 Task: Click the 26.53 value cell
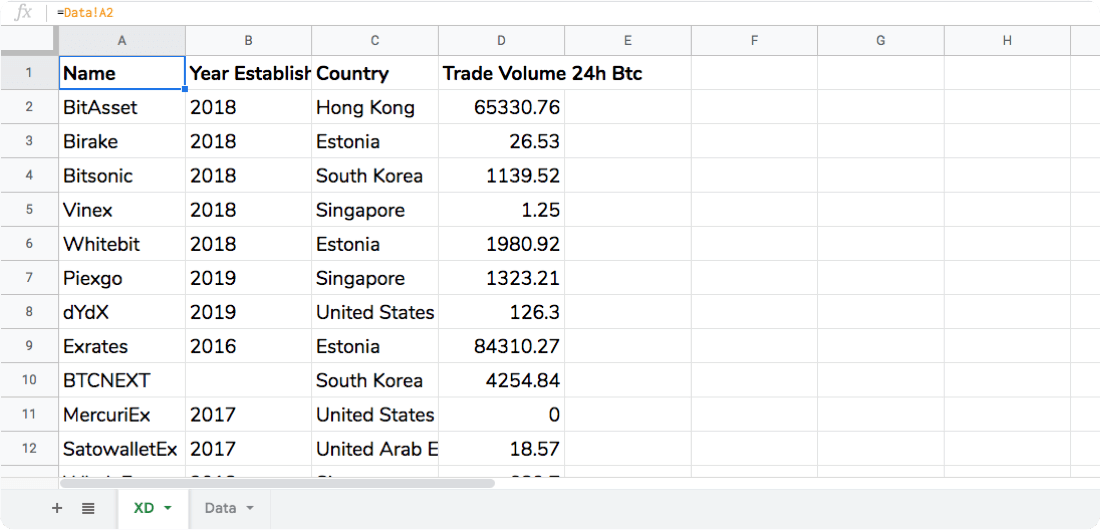pos(501,141)
